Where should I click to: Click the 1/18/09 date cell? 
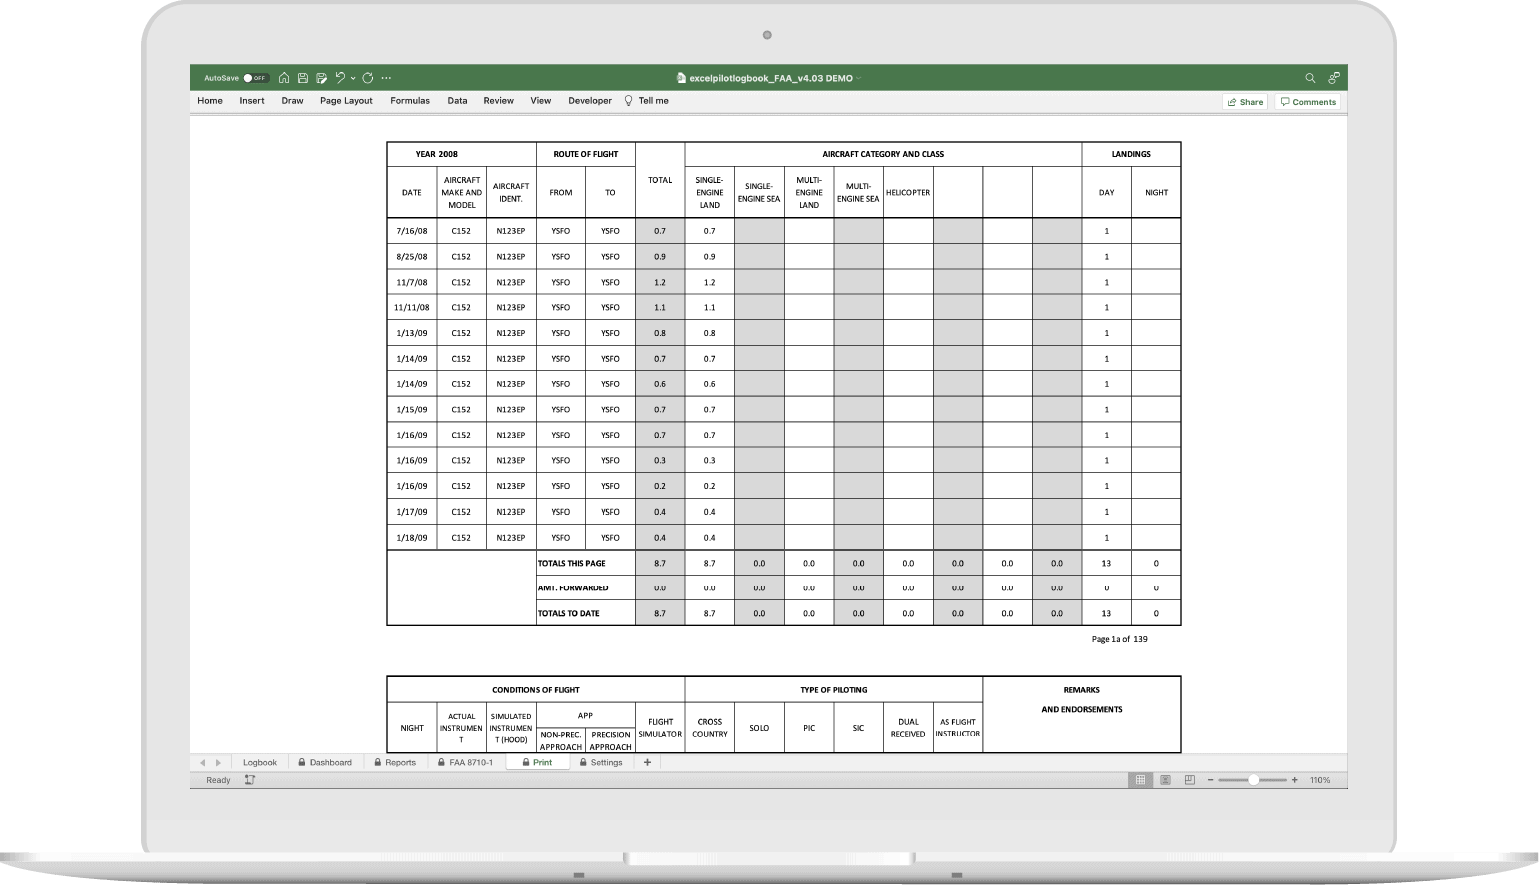pos(412,538)
